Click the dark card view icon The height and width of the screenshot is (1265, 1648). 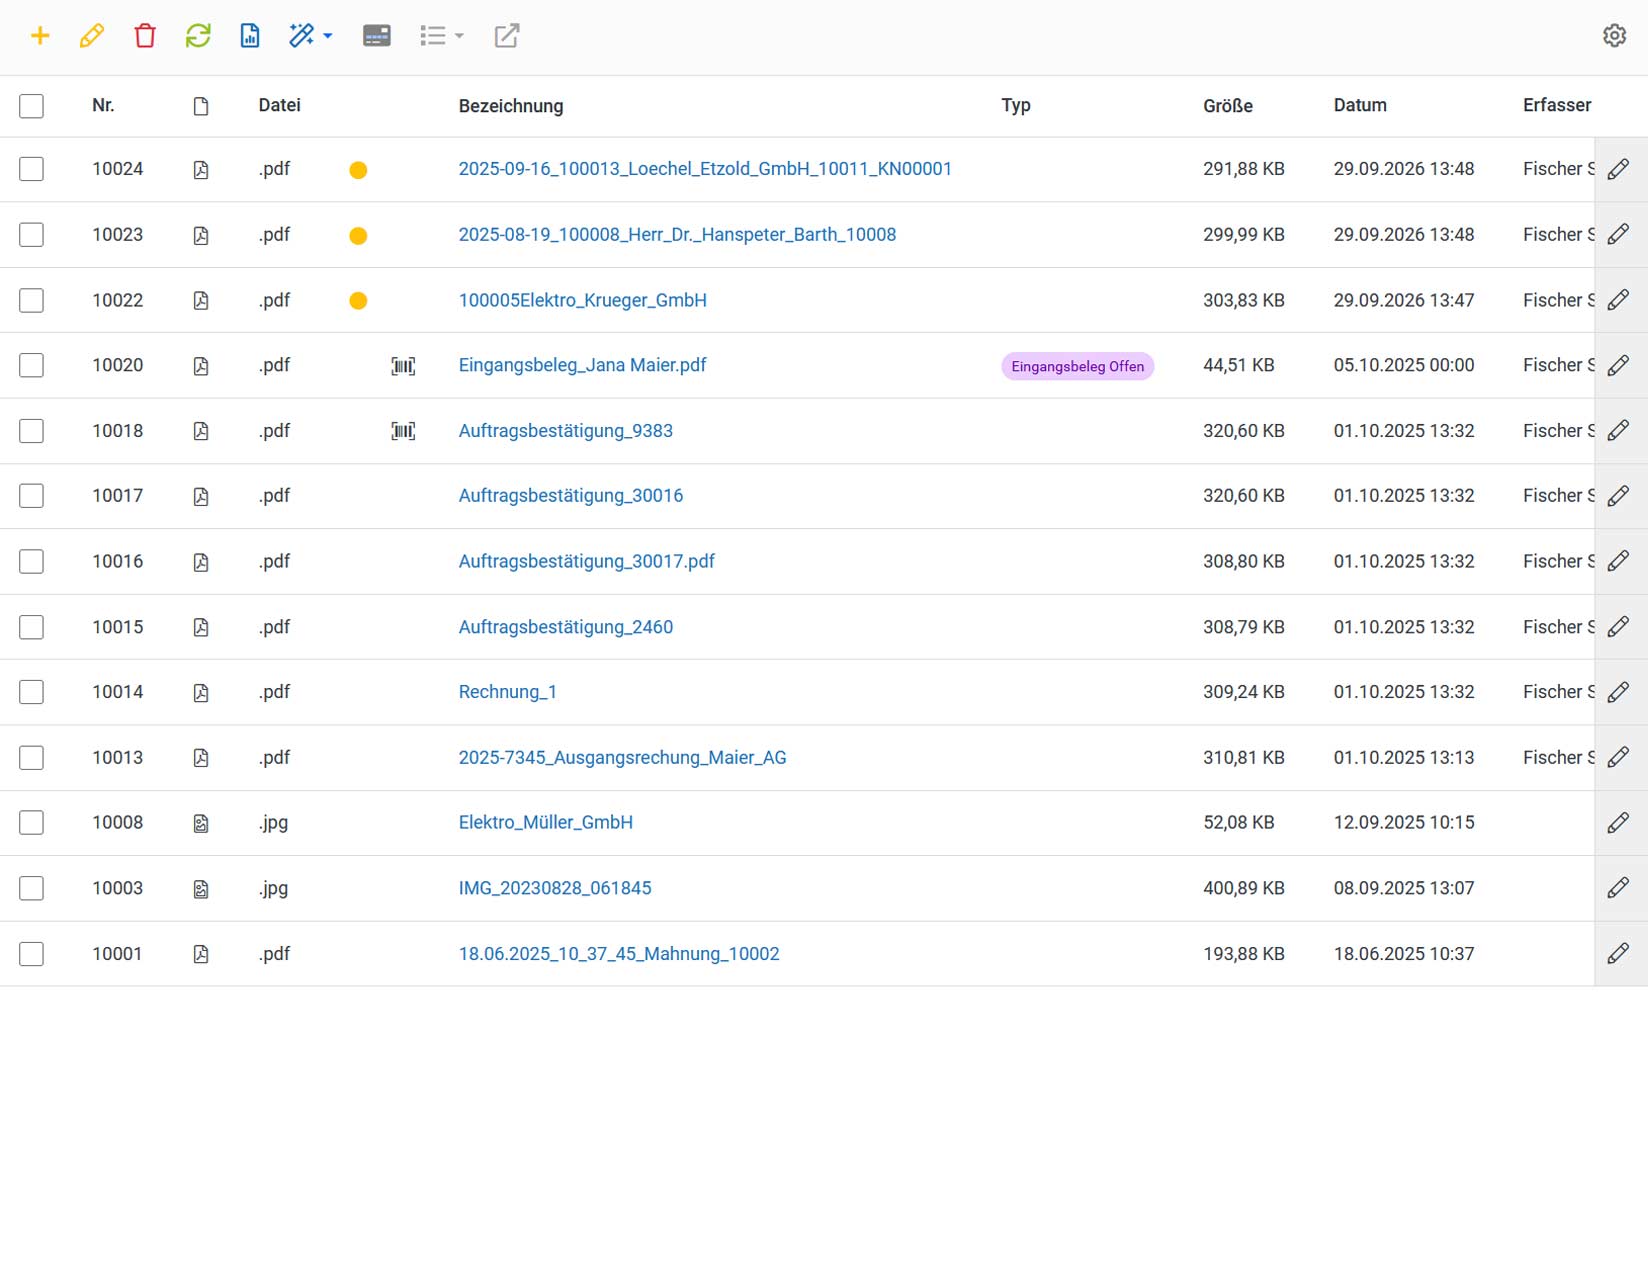377,36
